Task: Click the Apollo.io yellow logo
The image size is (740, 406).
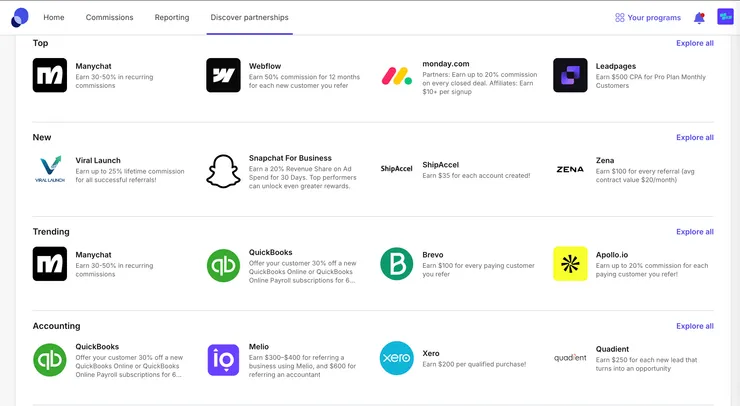Action: tap(570, 264)
